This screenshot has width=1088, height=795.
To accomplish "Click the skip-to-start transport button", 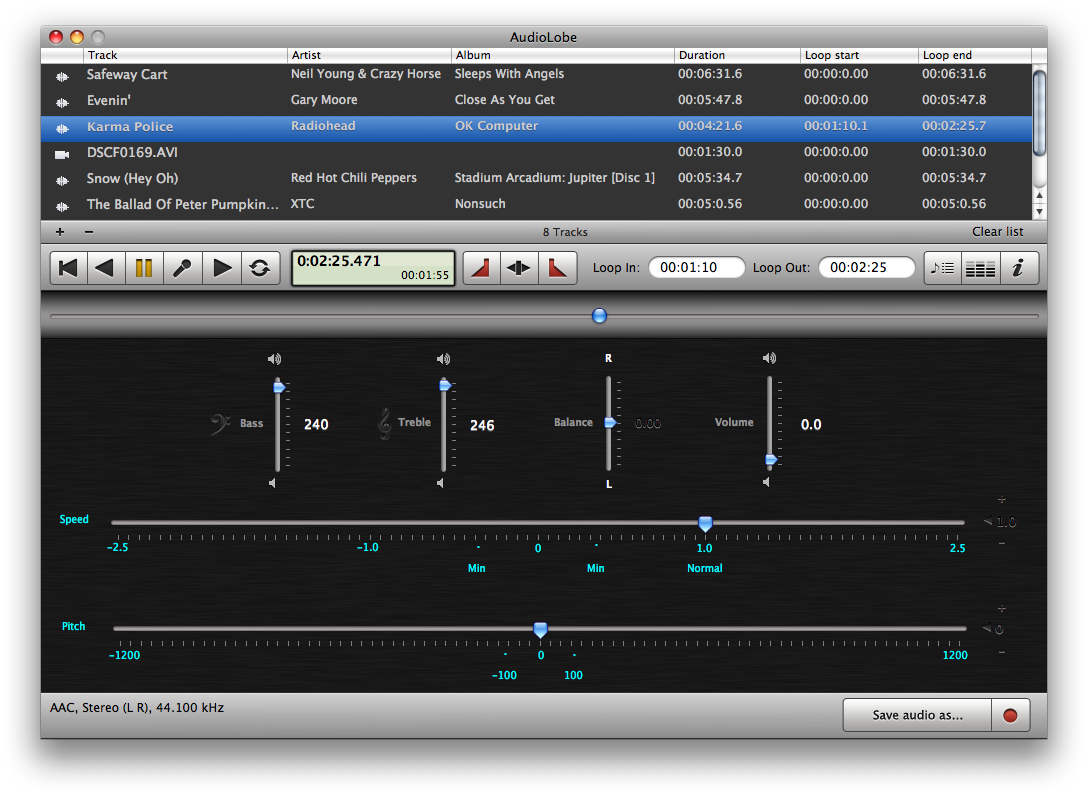I will tap(69, 268).
